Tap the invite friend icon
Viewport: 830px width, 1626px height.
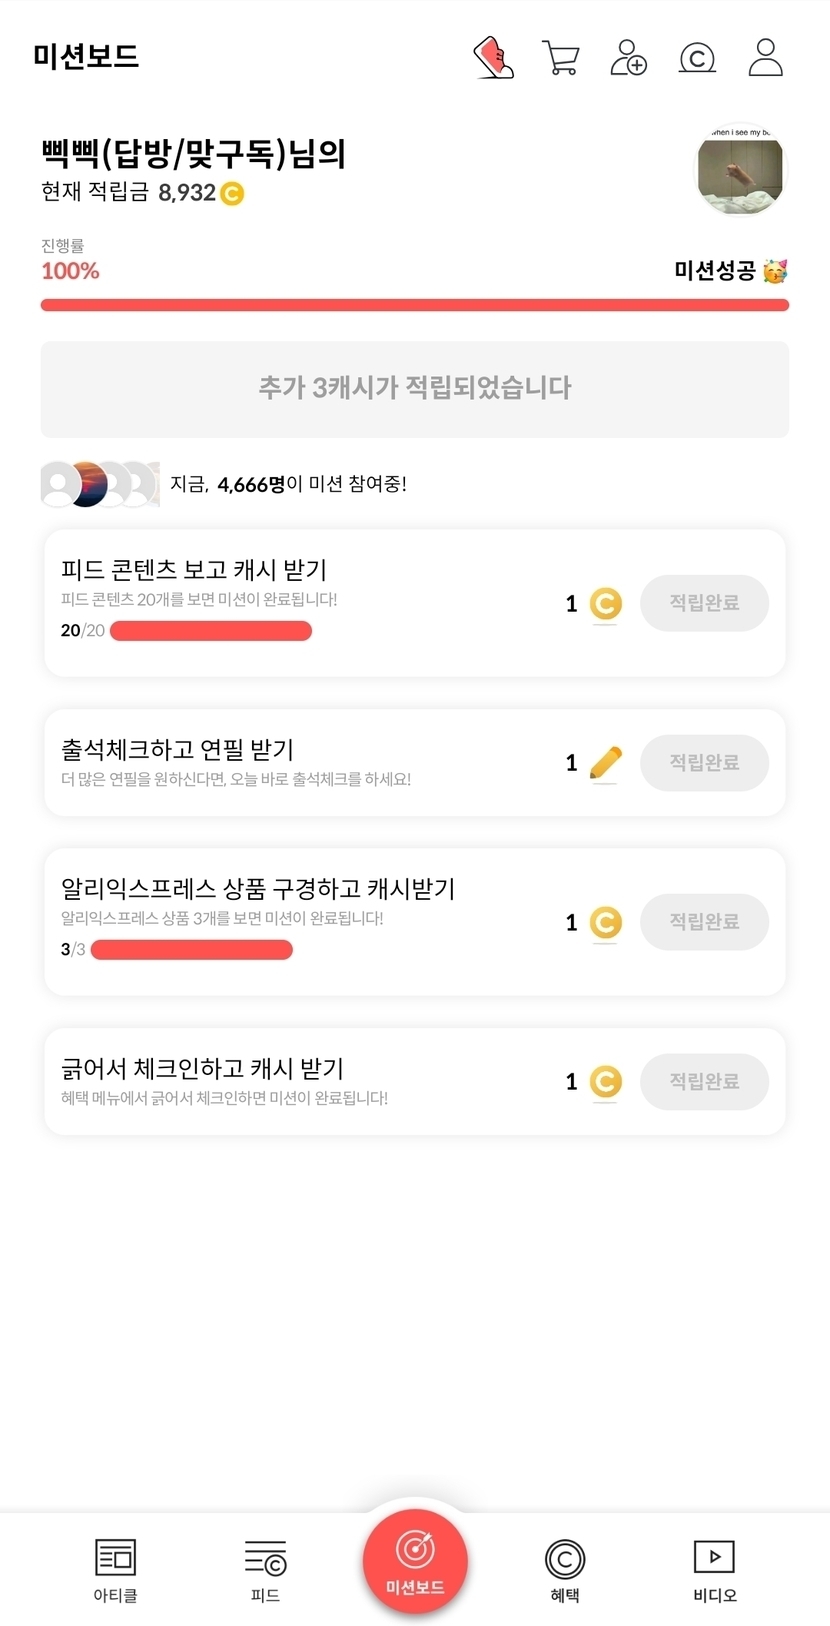coord(628,58)
